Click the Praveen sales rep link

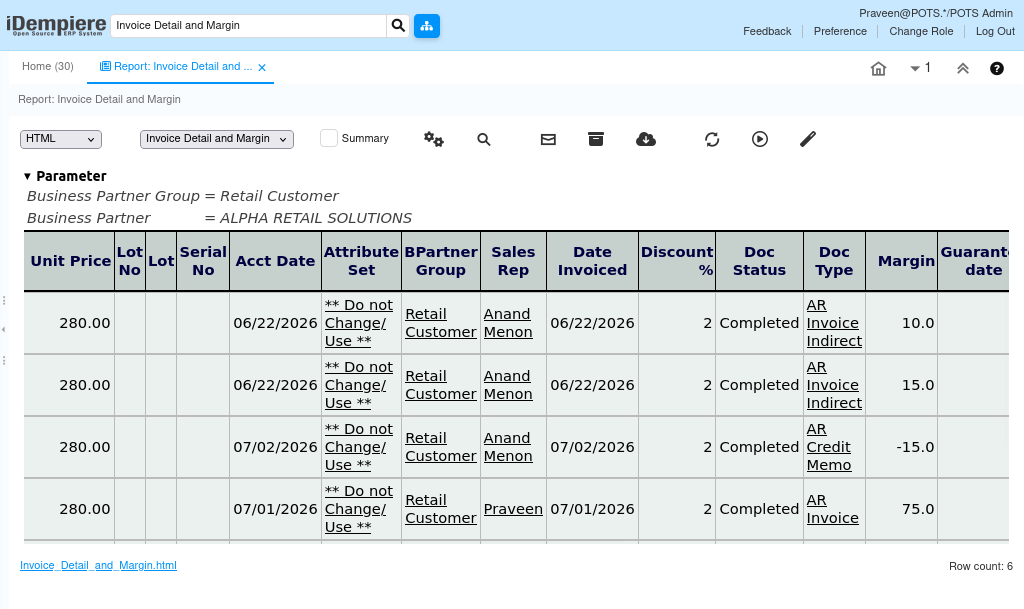(x=513, y=509)
